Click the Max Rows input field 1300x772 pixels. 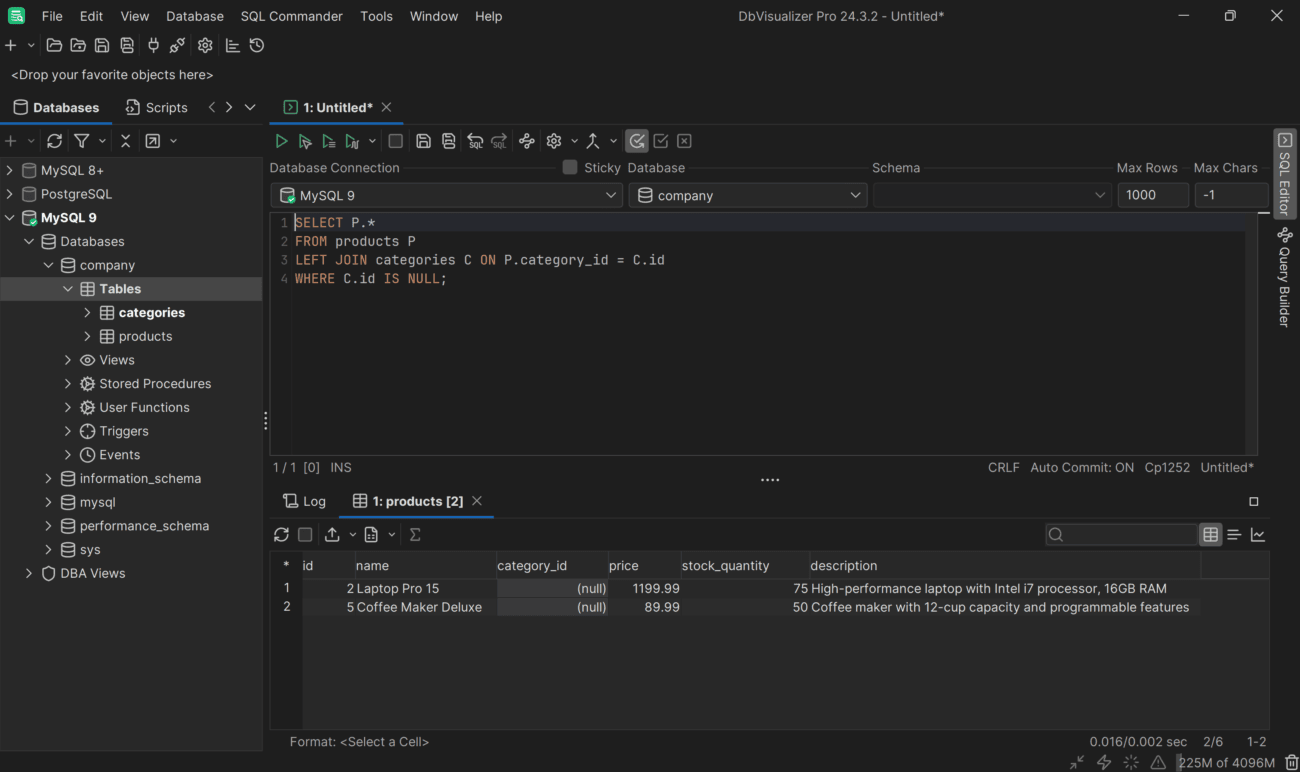click(x=1153, y=195)
